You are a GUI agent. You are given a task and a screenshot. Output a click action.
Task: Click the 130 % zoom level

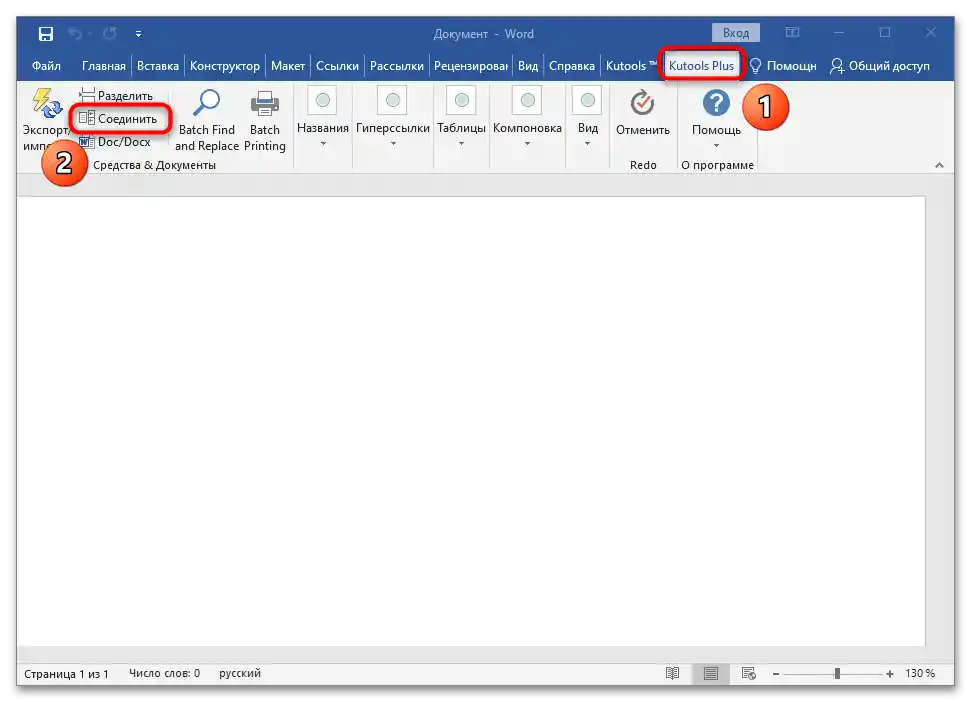coord(920,673)
